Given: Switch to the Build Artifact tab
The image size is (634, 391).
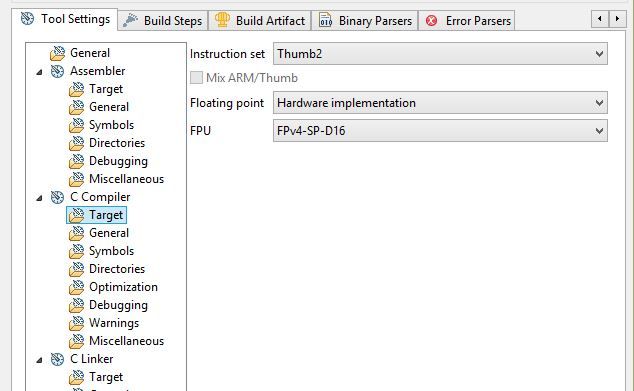Looking at the screenshot, I should [260, 21].
